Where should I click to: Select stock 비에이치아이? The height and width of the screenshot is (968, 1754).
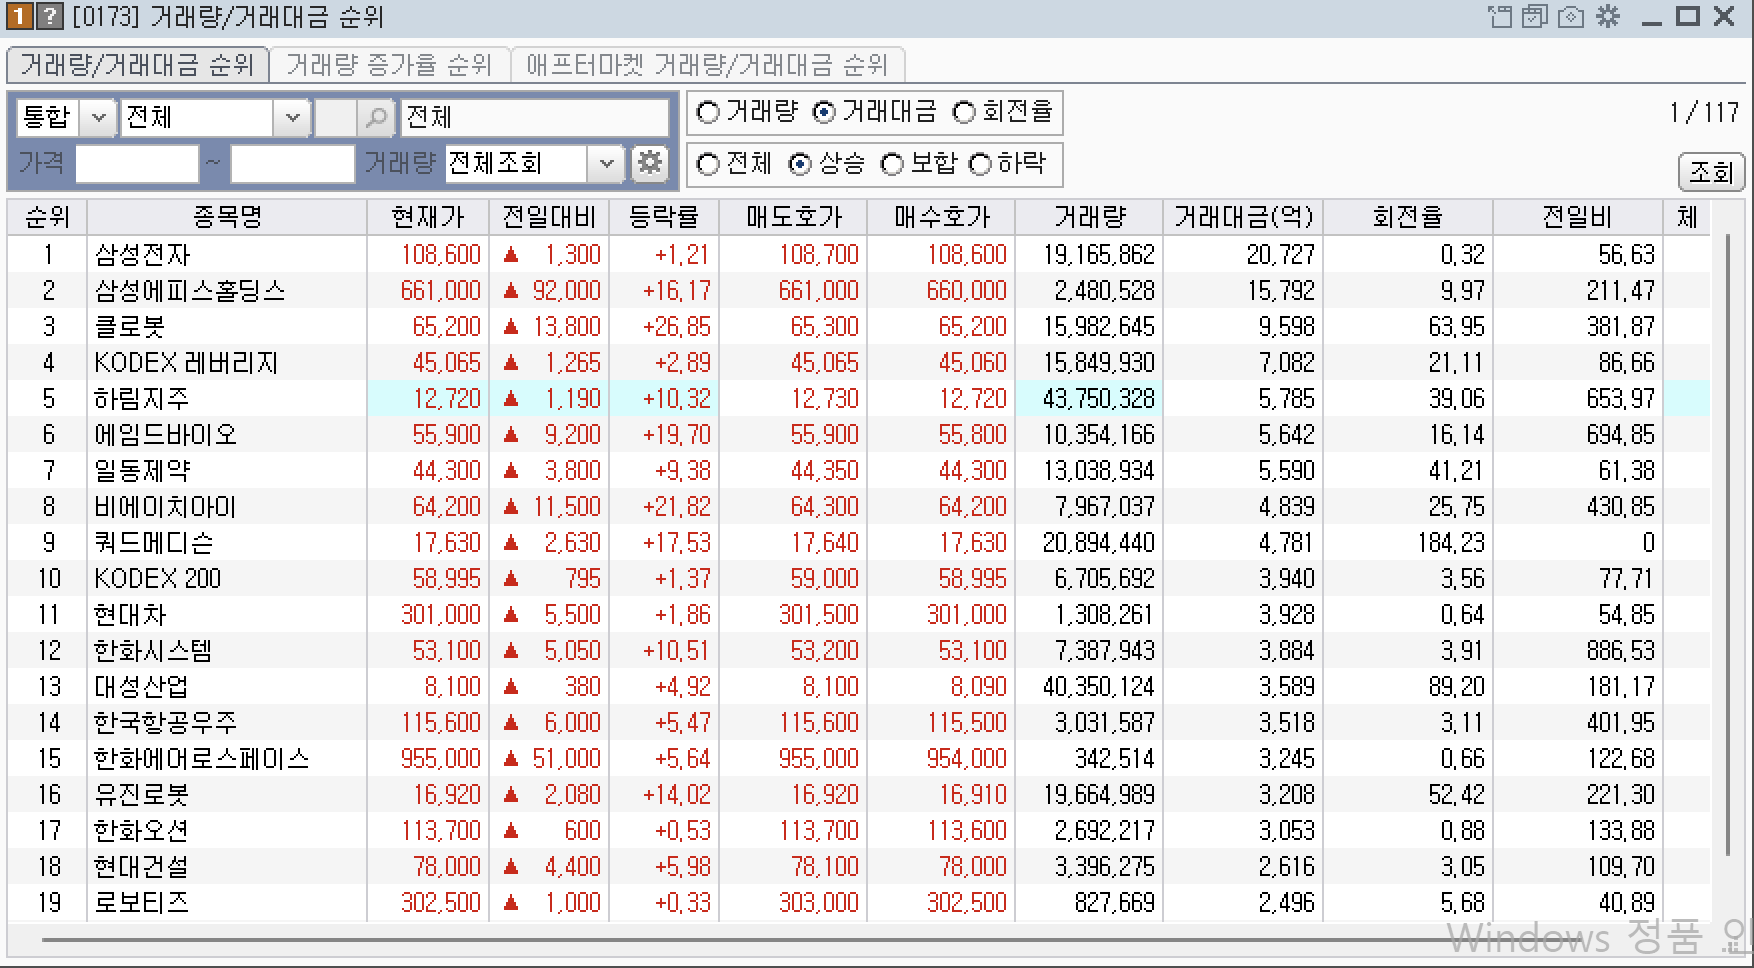166,506
